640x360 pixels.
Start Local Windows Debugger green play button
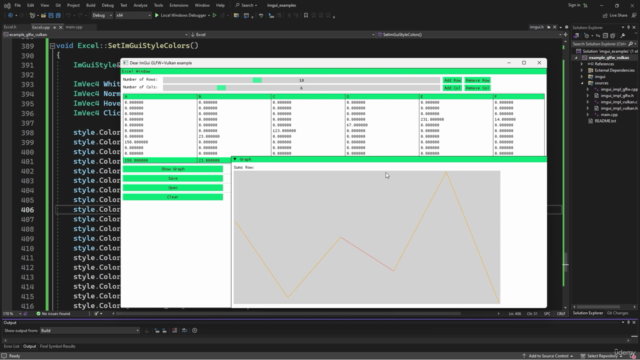[x=156, y=16]
